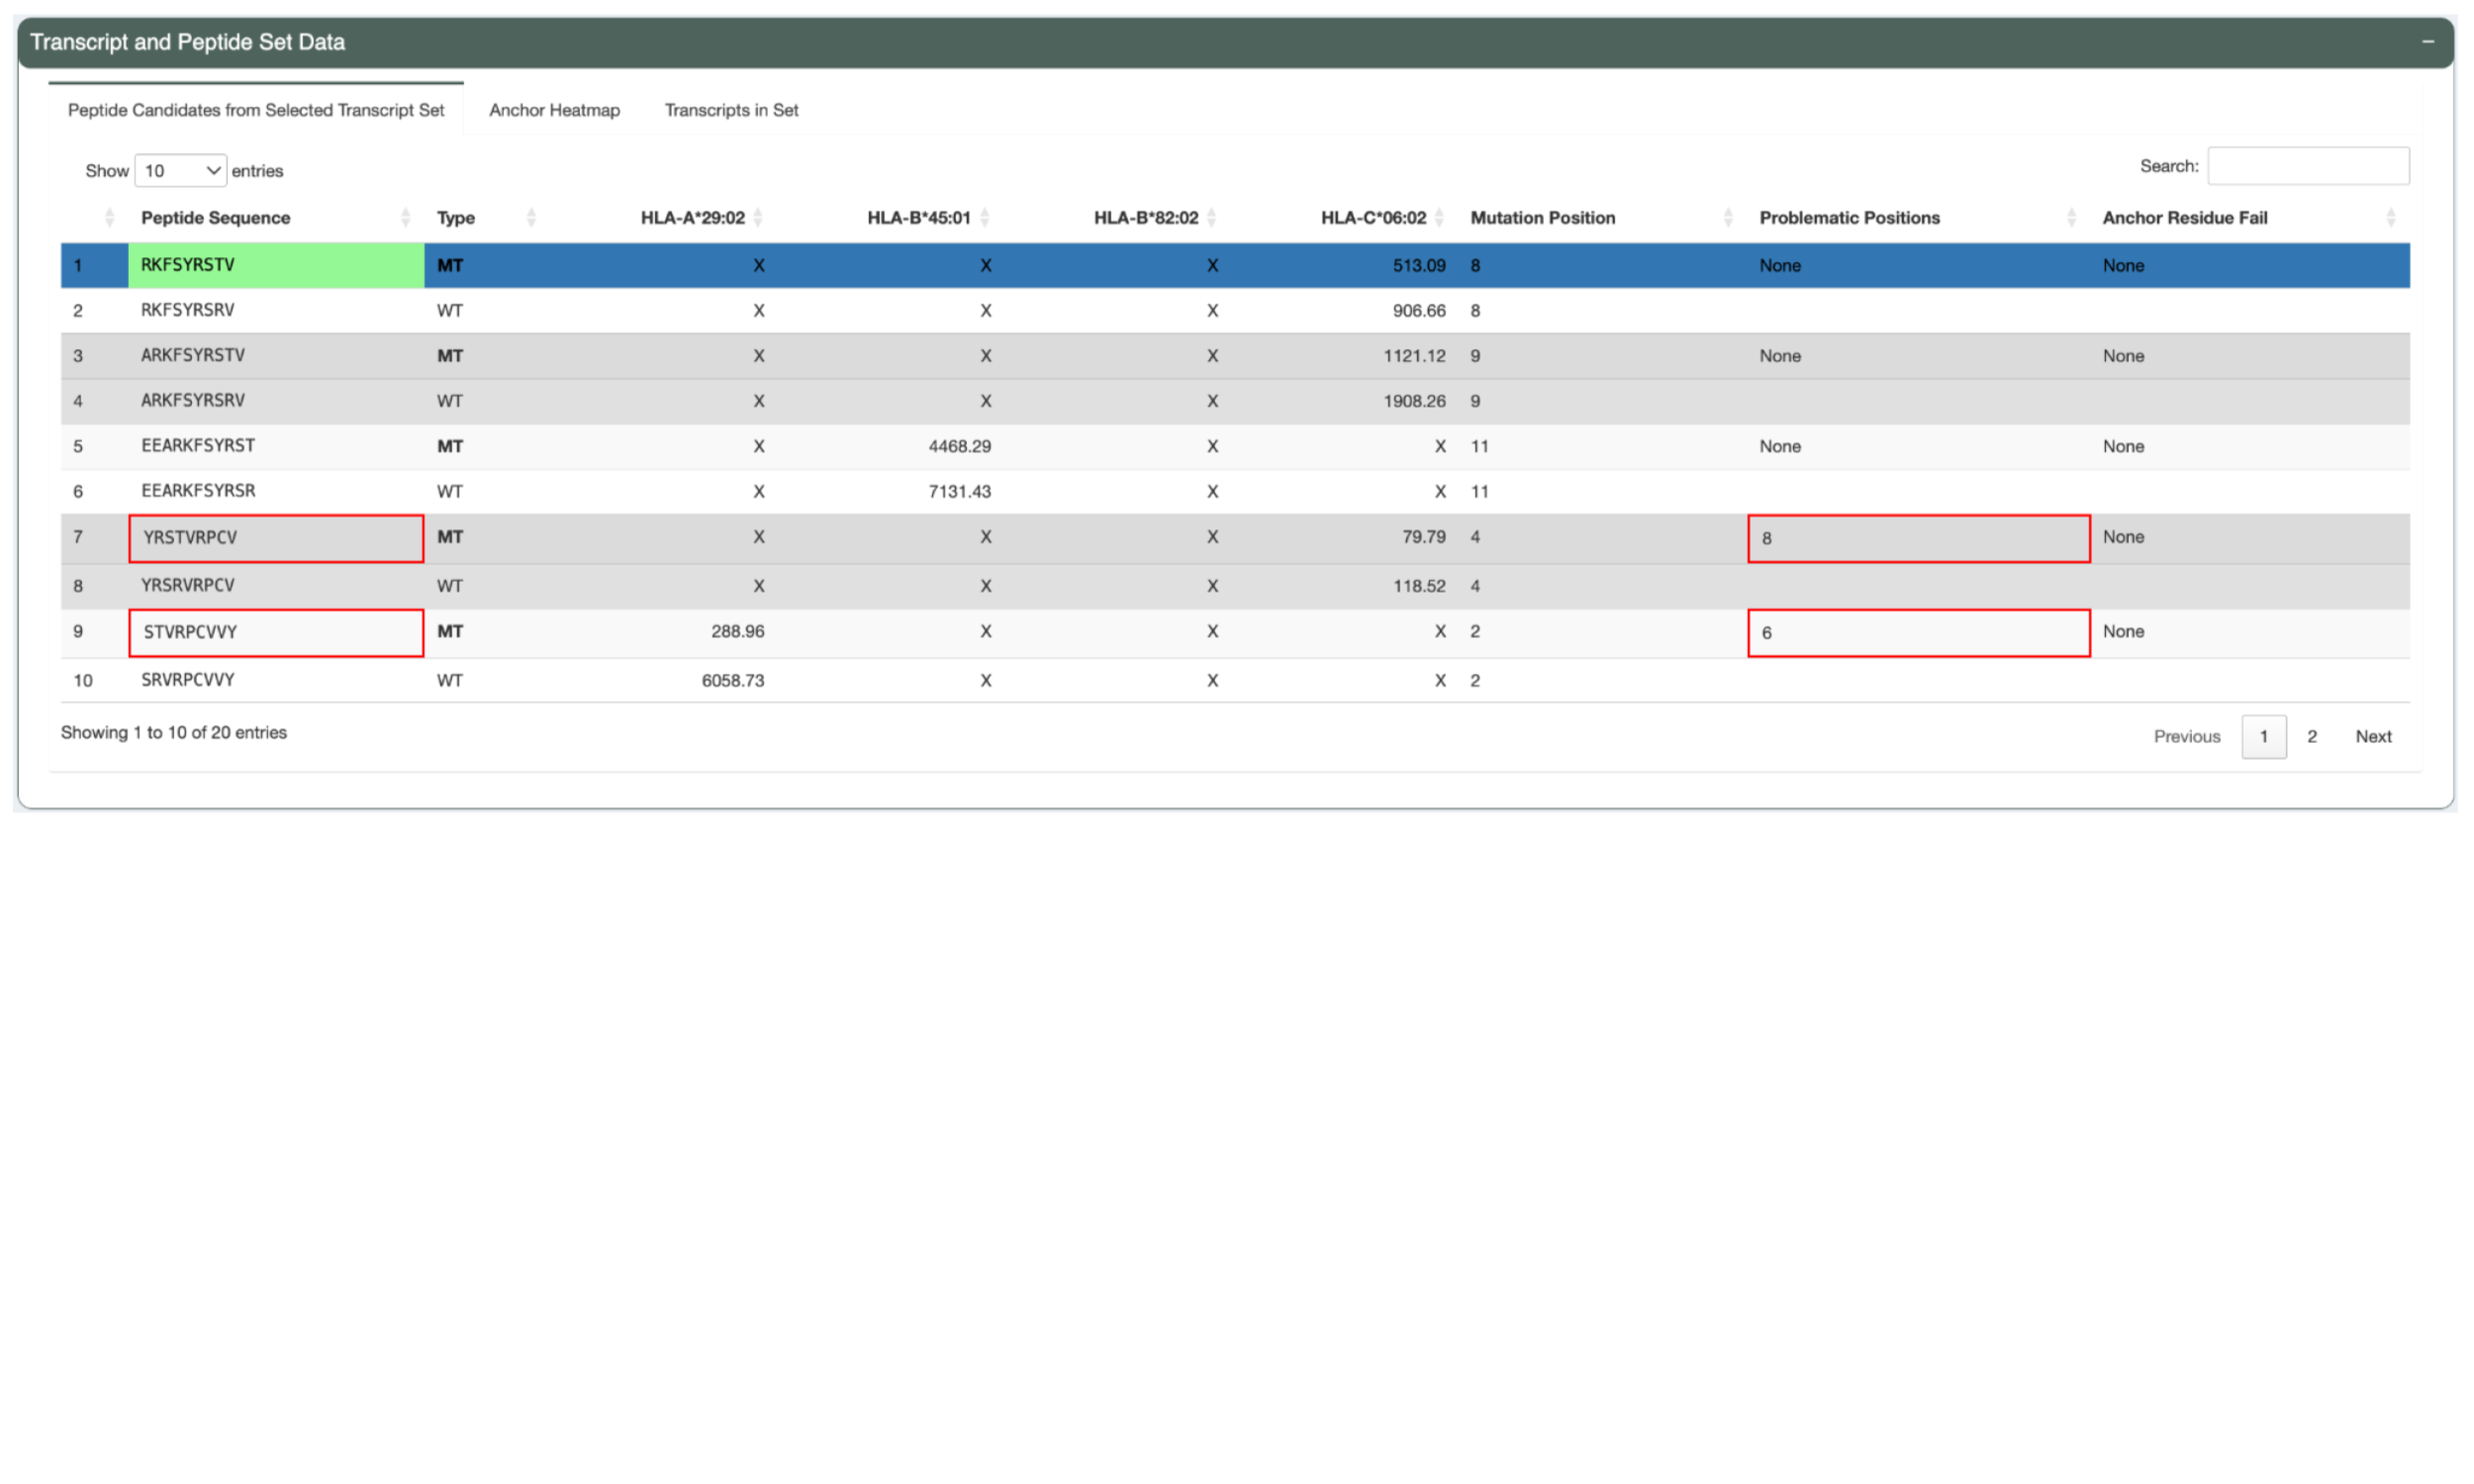Open the Show entries dropdown

[x=180, y=170]
